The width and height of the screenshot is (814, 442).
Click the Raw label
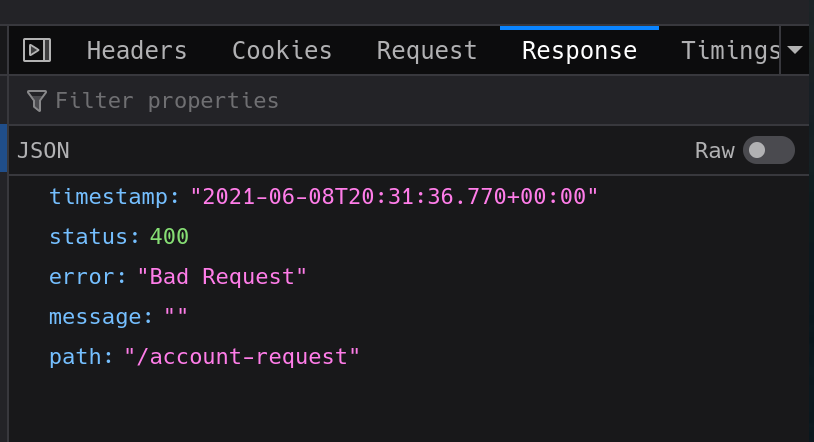(x=715, y=151)
